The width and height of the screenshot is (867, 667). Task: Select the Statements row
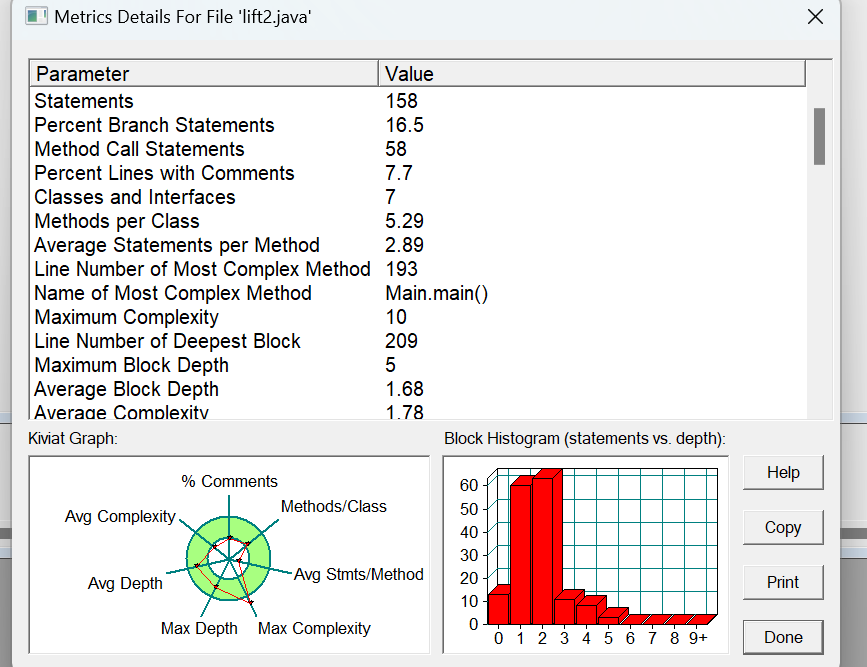418,101
